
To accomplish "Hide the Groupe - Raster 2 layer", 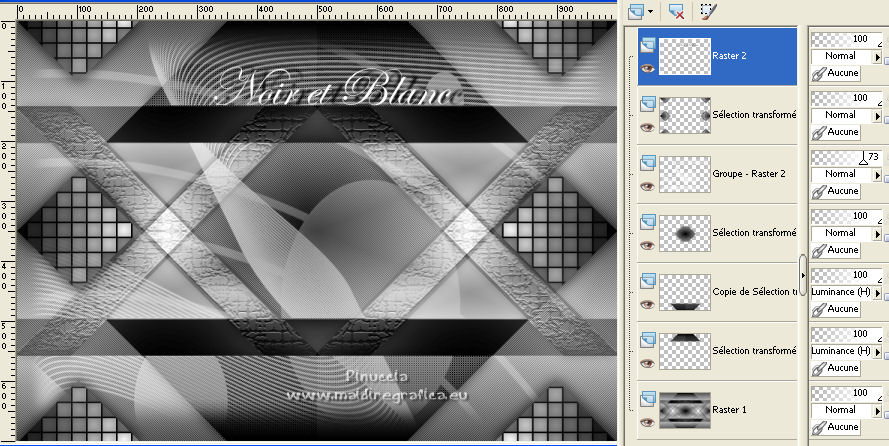I will coord(647,186).
